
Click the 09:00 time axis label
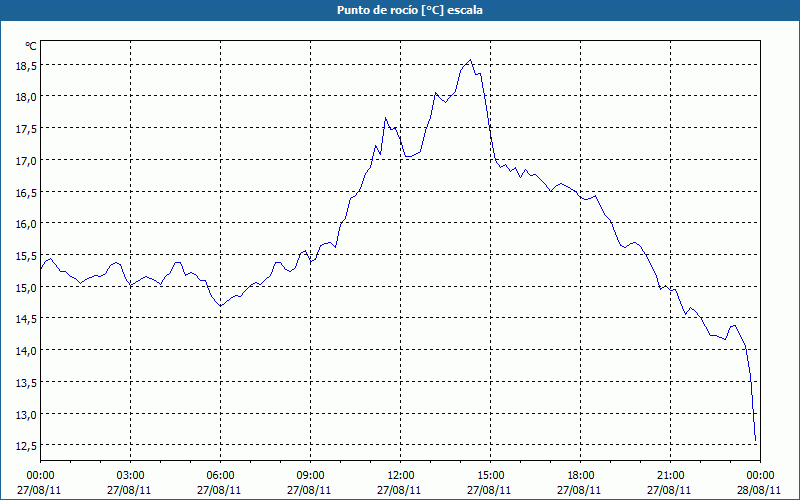[310, 476]
